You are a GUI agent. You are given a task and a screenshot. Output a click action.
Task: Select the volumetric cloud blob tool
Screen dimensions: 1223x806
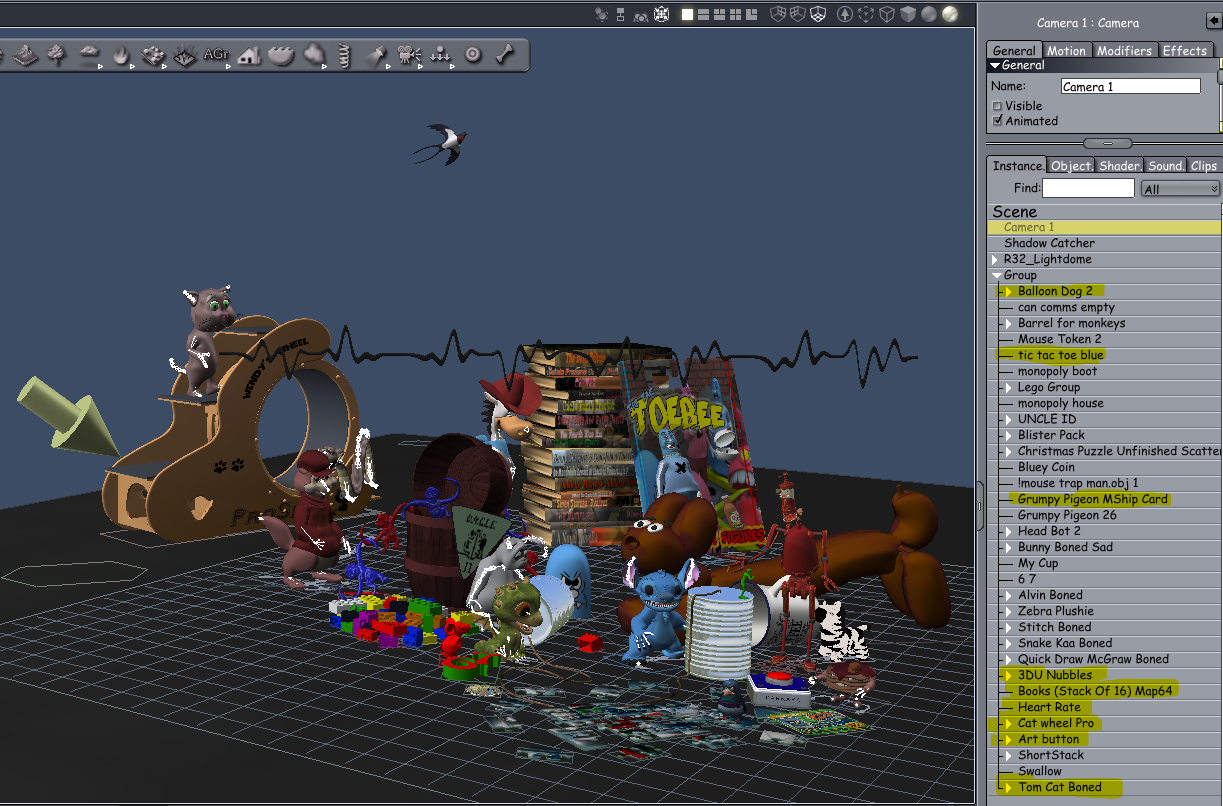[x=313, y=55]
